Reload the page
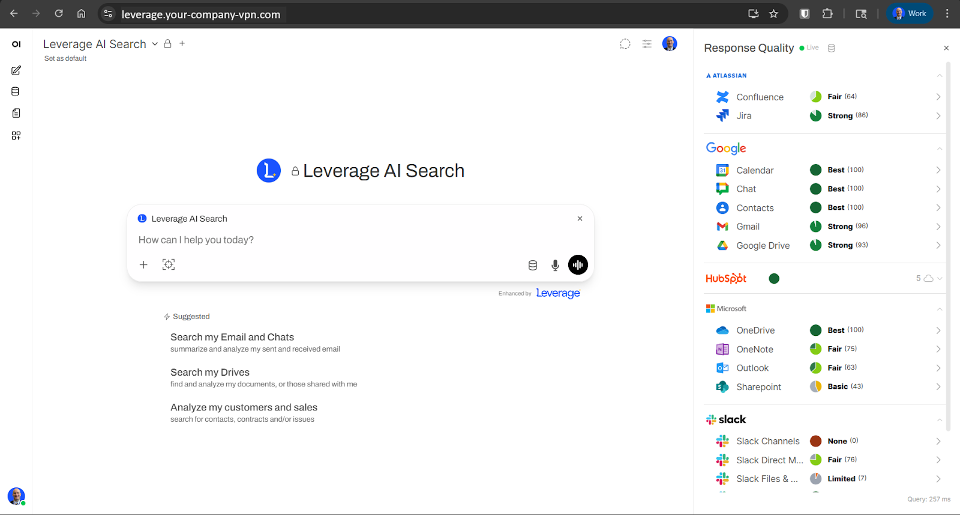Image resolution: width=960 pixels, height=515 pixels. (59, 13)
